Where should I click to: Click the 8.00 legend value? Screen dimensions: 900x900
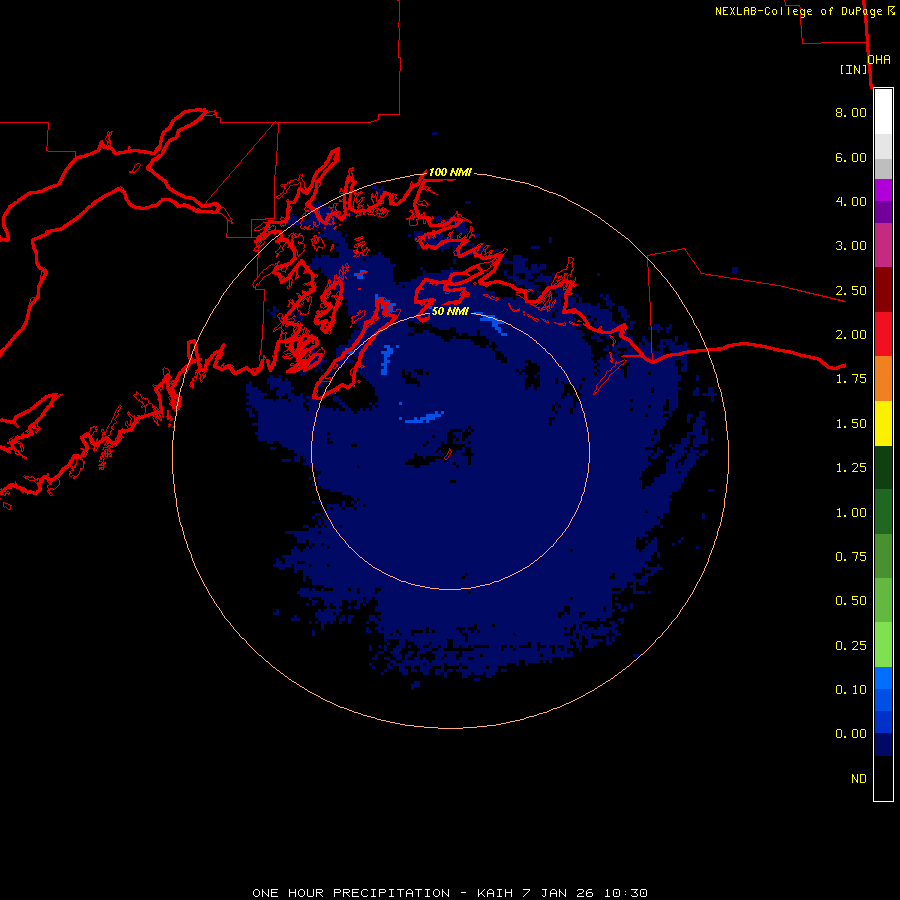pos(851,112)
